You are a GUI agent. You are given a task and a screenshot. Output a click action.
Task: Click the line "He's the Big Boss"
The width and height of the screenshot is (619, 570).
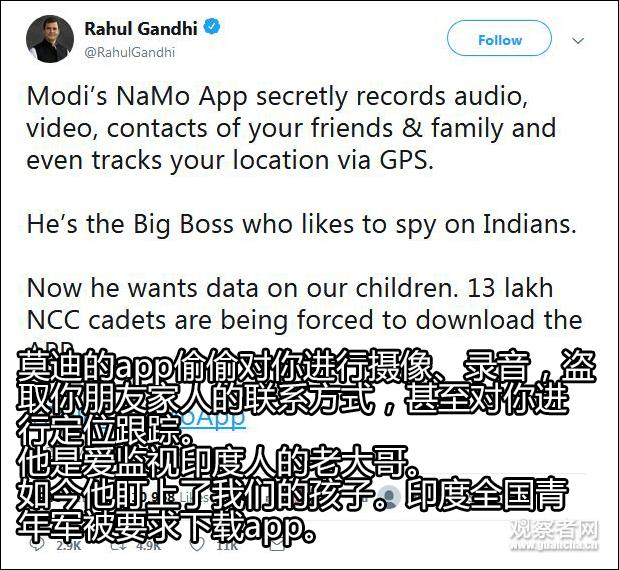click(x=301, y=224)
